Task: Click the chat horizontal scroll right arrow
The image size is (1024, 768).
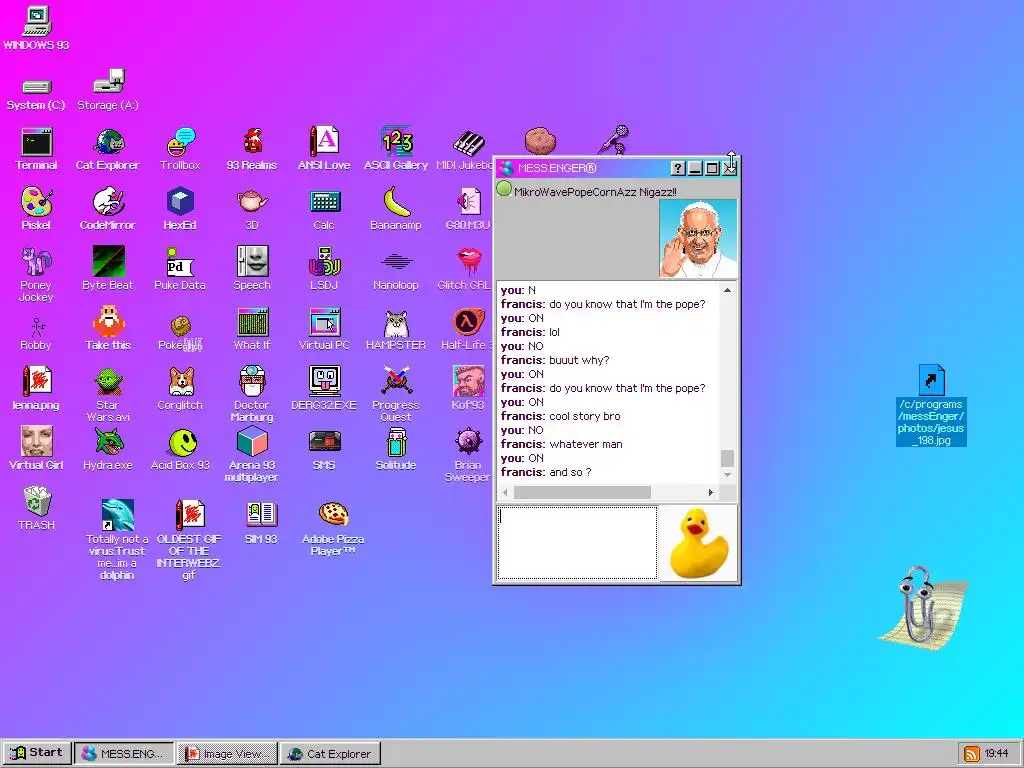Action: [711, 492]
